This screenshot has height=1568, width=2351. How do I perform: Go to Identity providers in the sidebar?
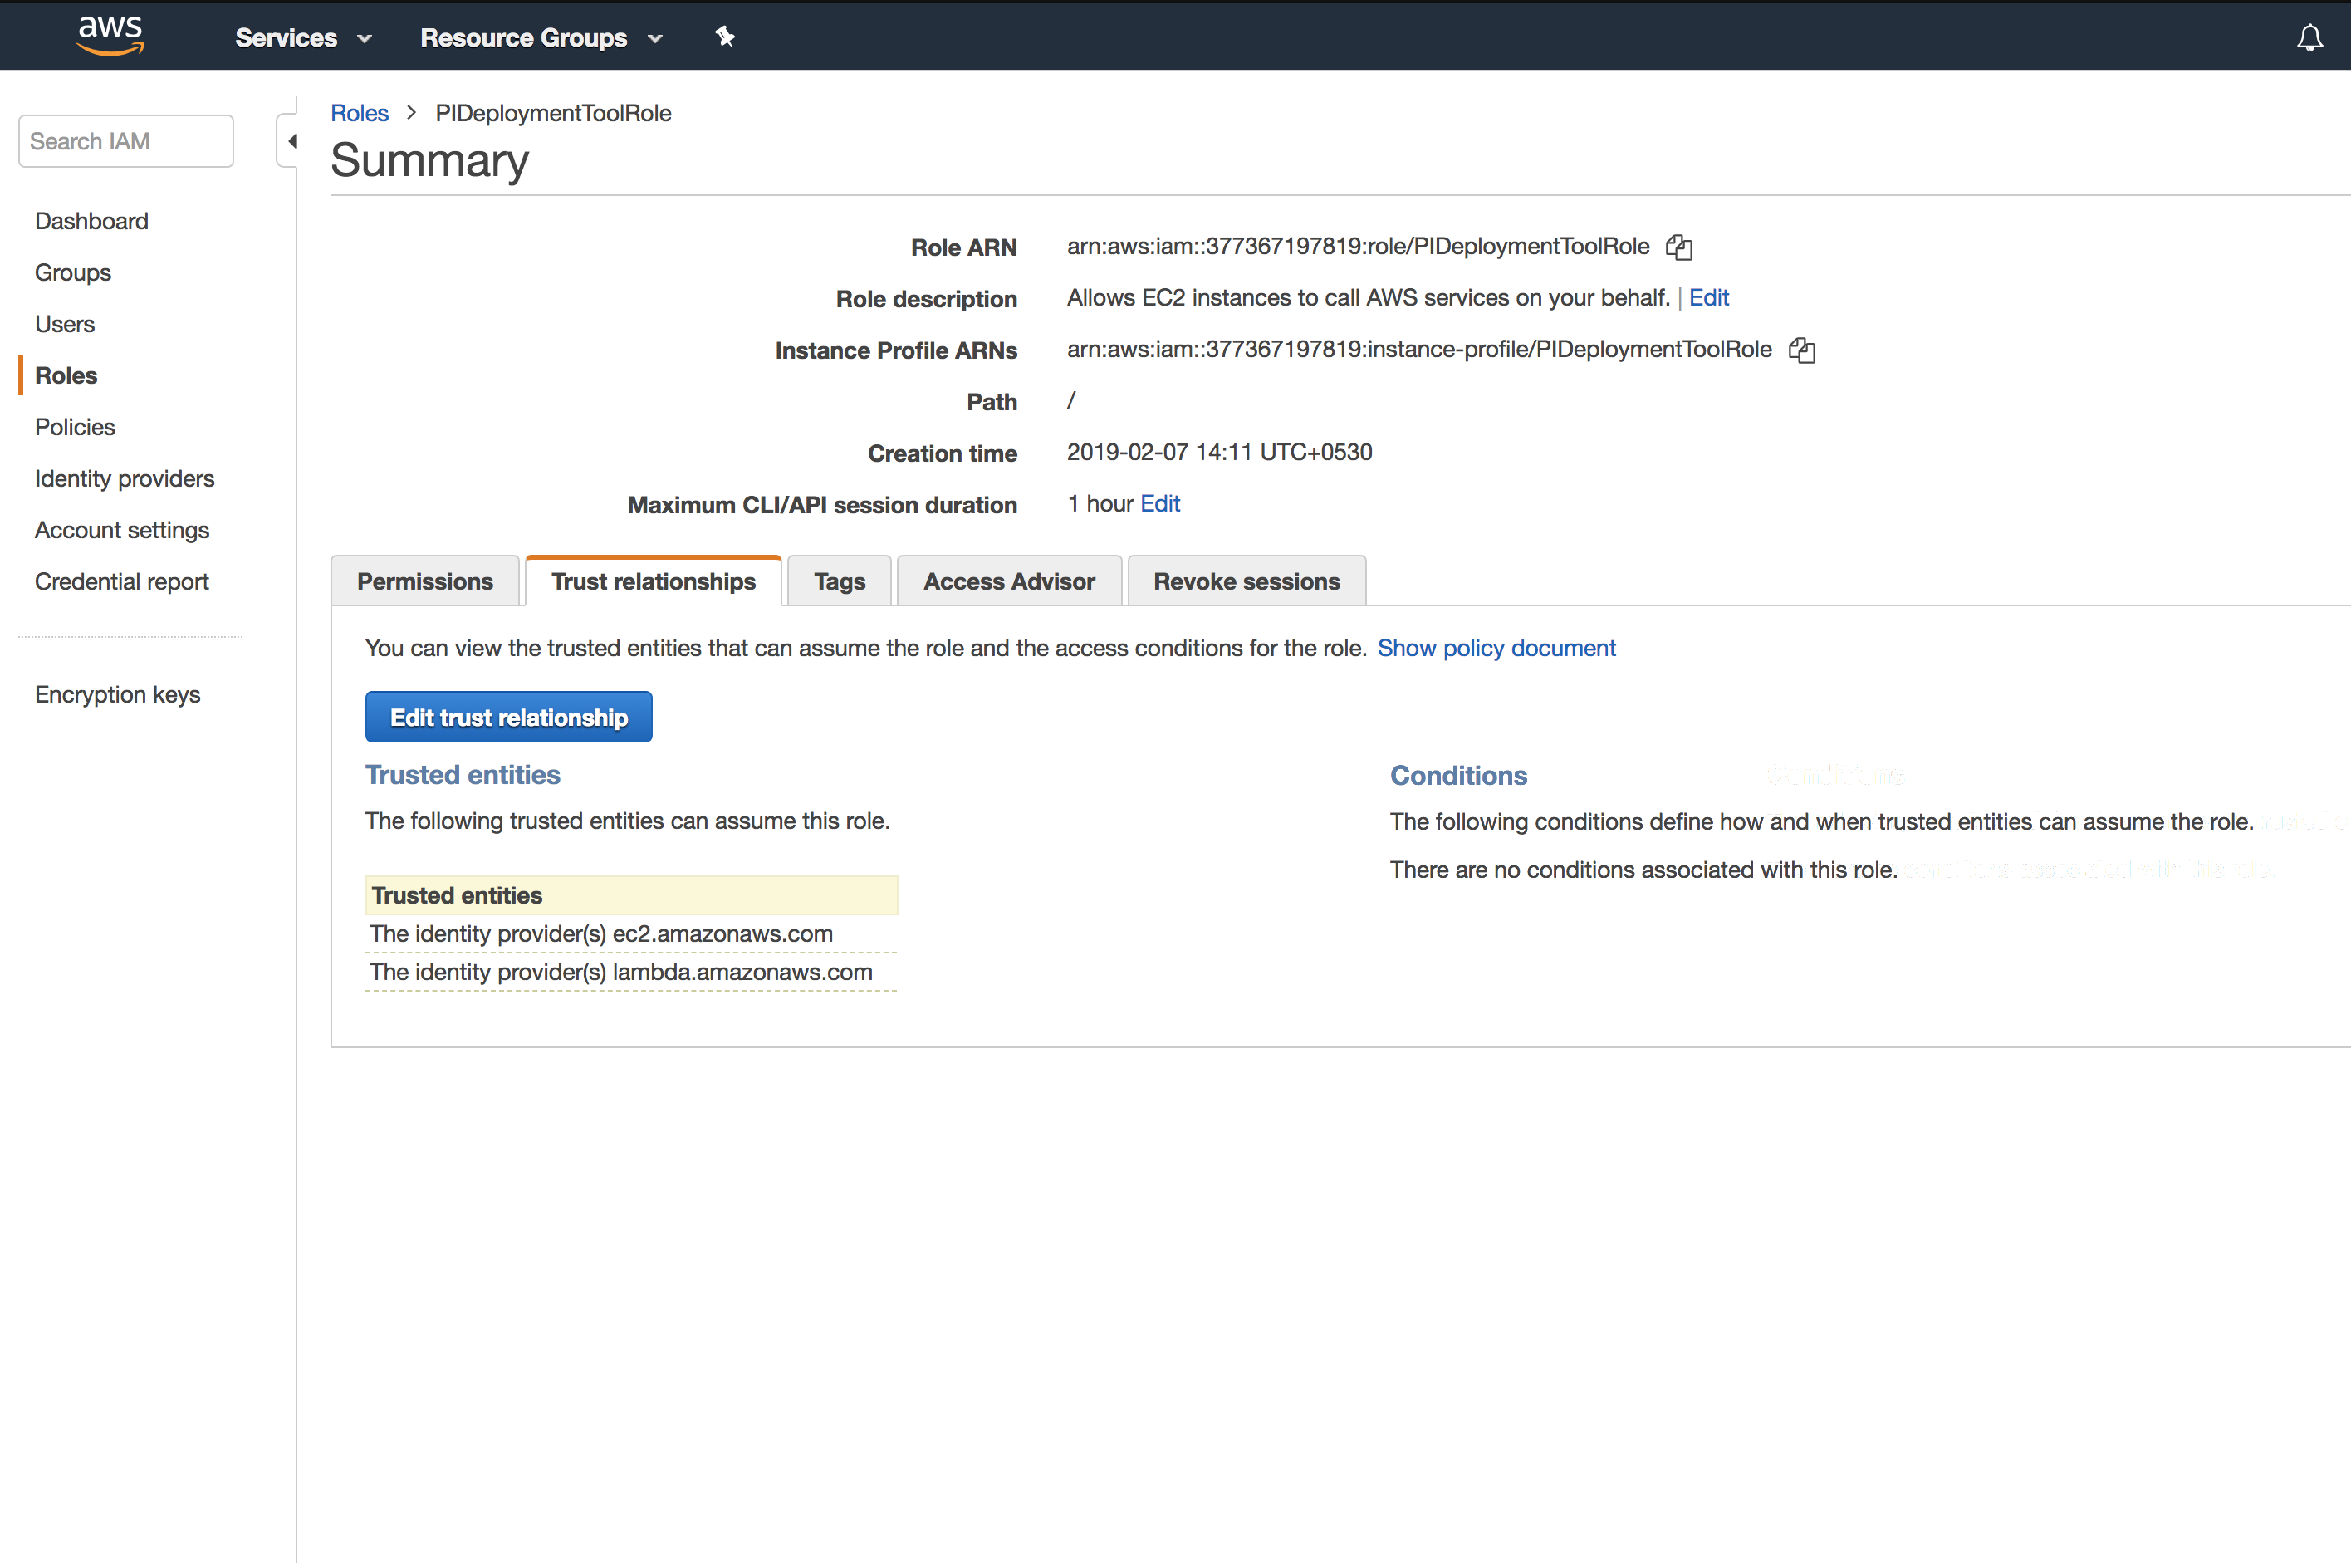click(x=124, y=478)
